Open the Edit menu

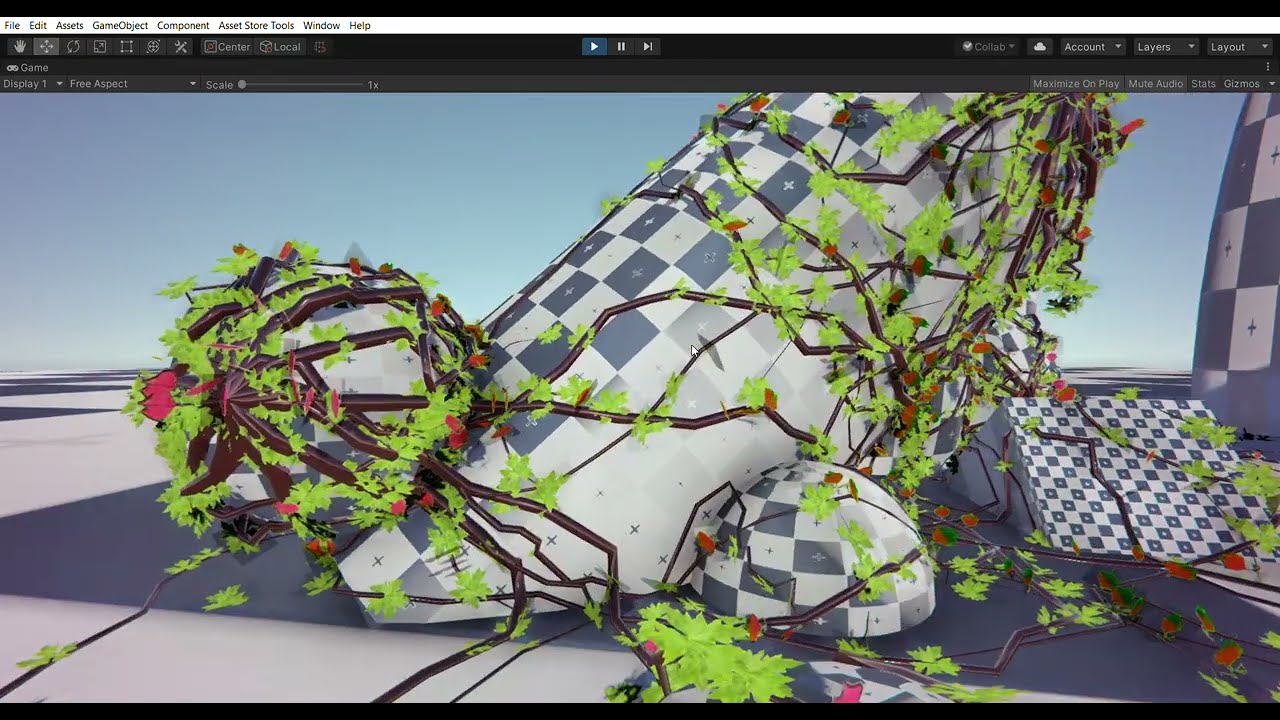(38, 25)
